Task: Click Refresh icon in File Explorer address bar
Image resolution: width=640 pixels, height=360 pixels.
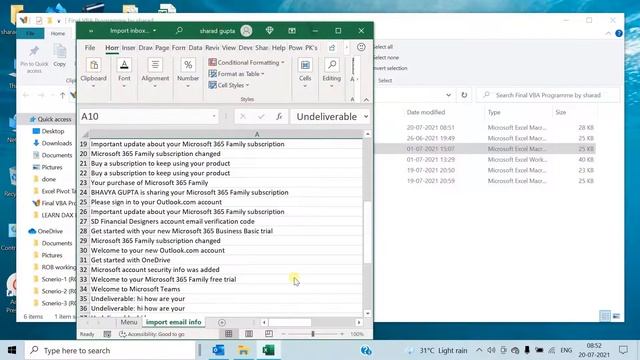Action: coord(464,95)
